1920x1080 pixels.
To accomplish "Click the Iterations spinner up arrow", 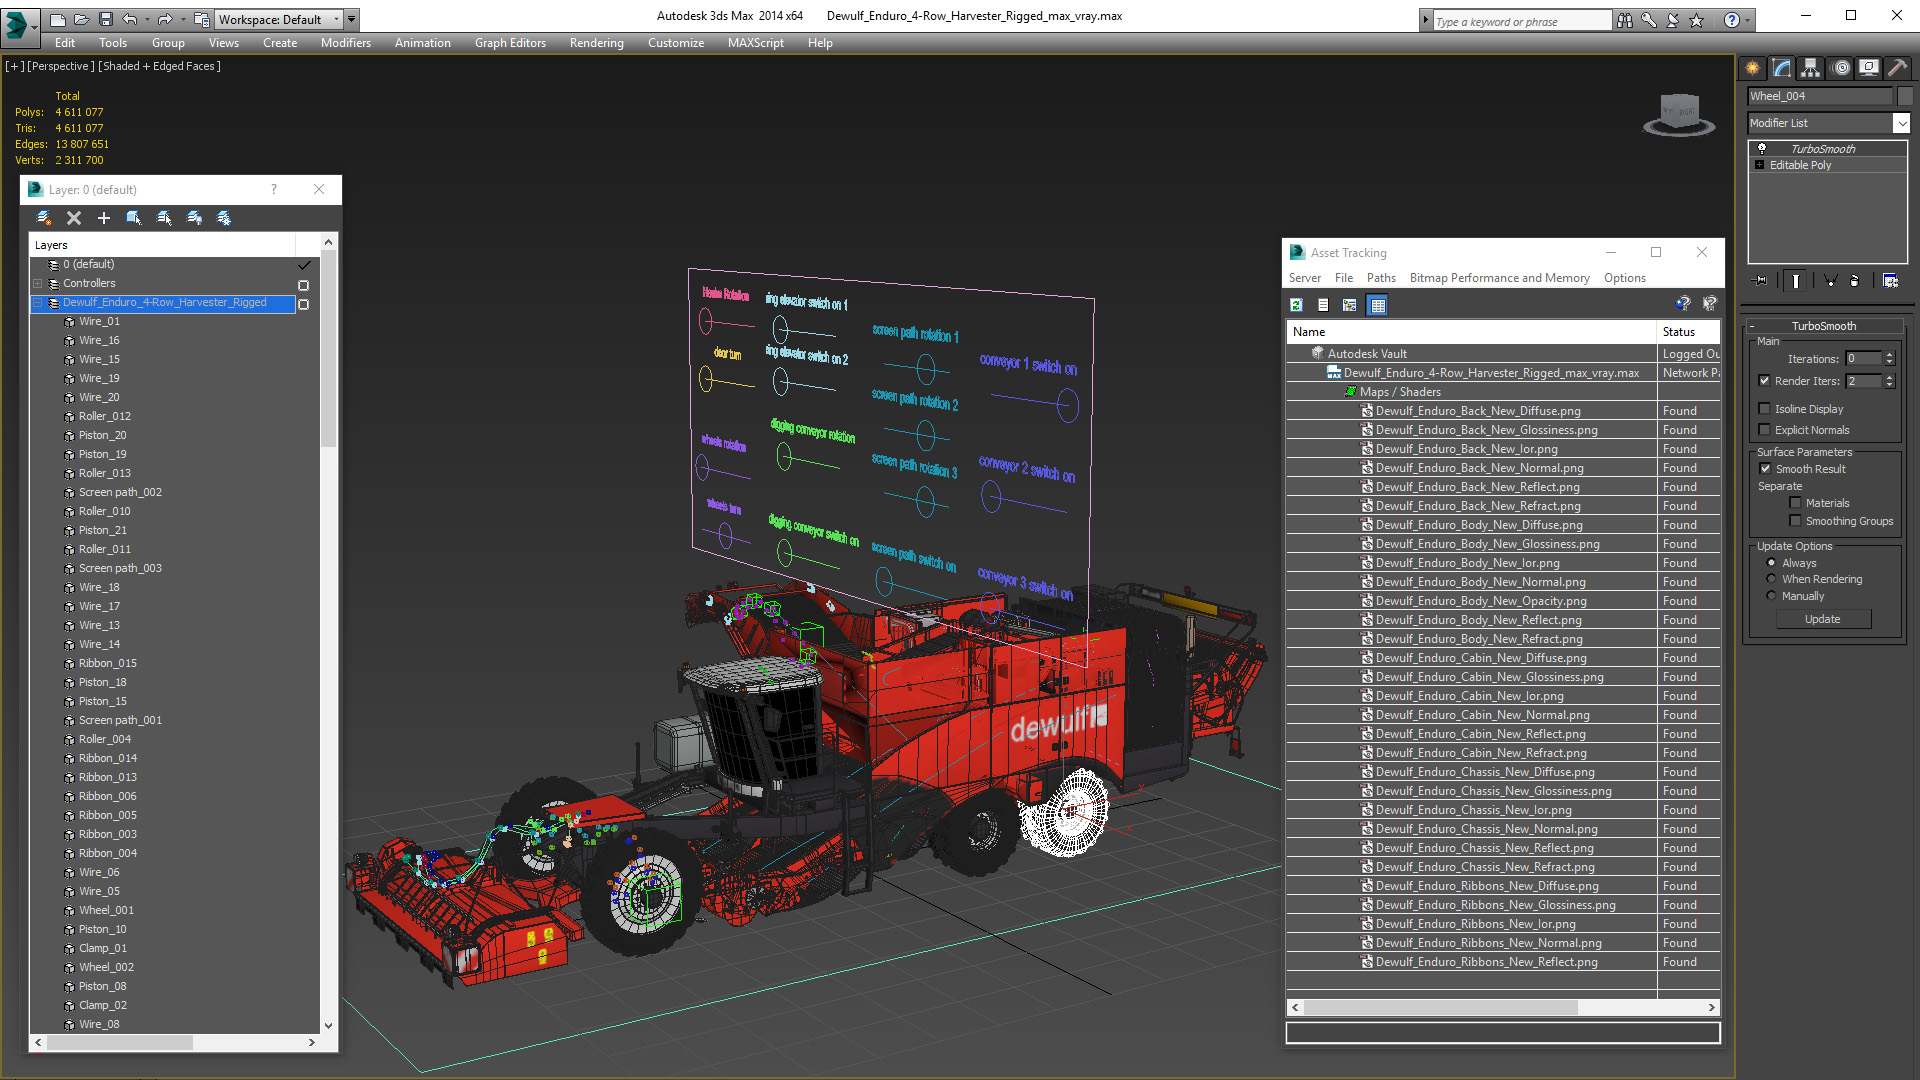I will (1889, 355).
